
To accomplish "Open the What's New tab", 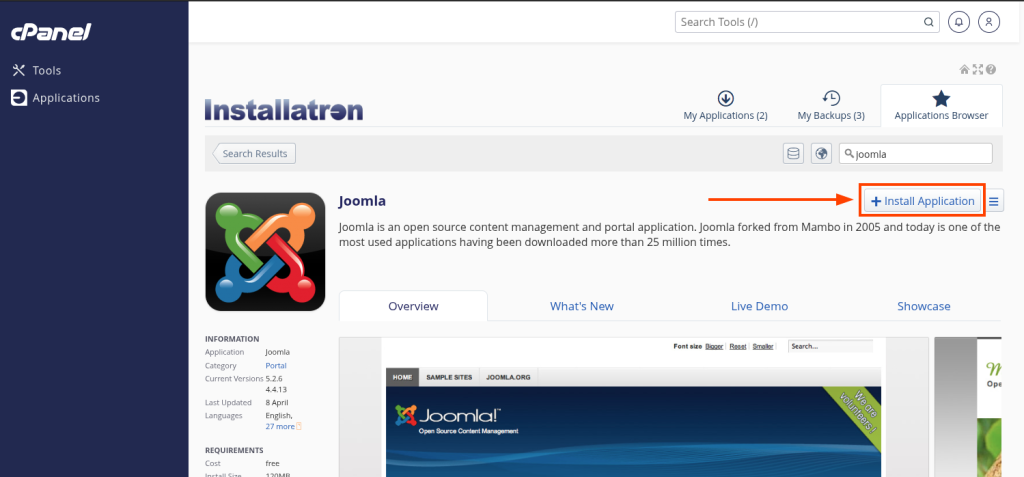I will (x=582, y=306).
